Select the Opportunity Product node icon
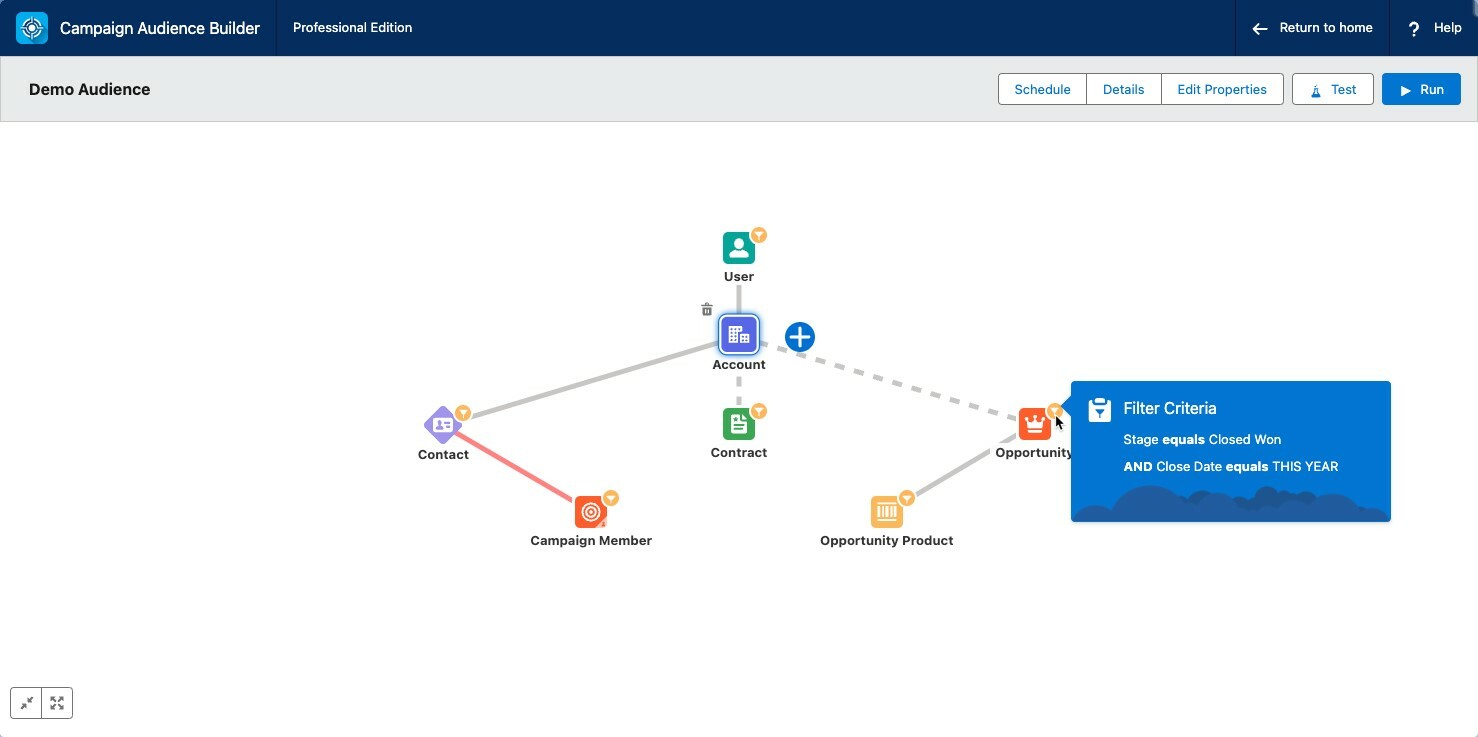 pos(886,511)
